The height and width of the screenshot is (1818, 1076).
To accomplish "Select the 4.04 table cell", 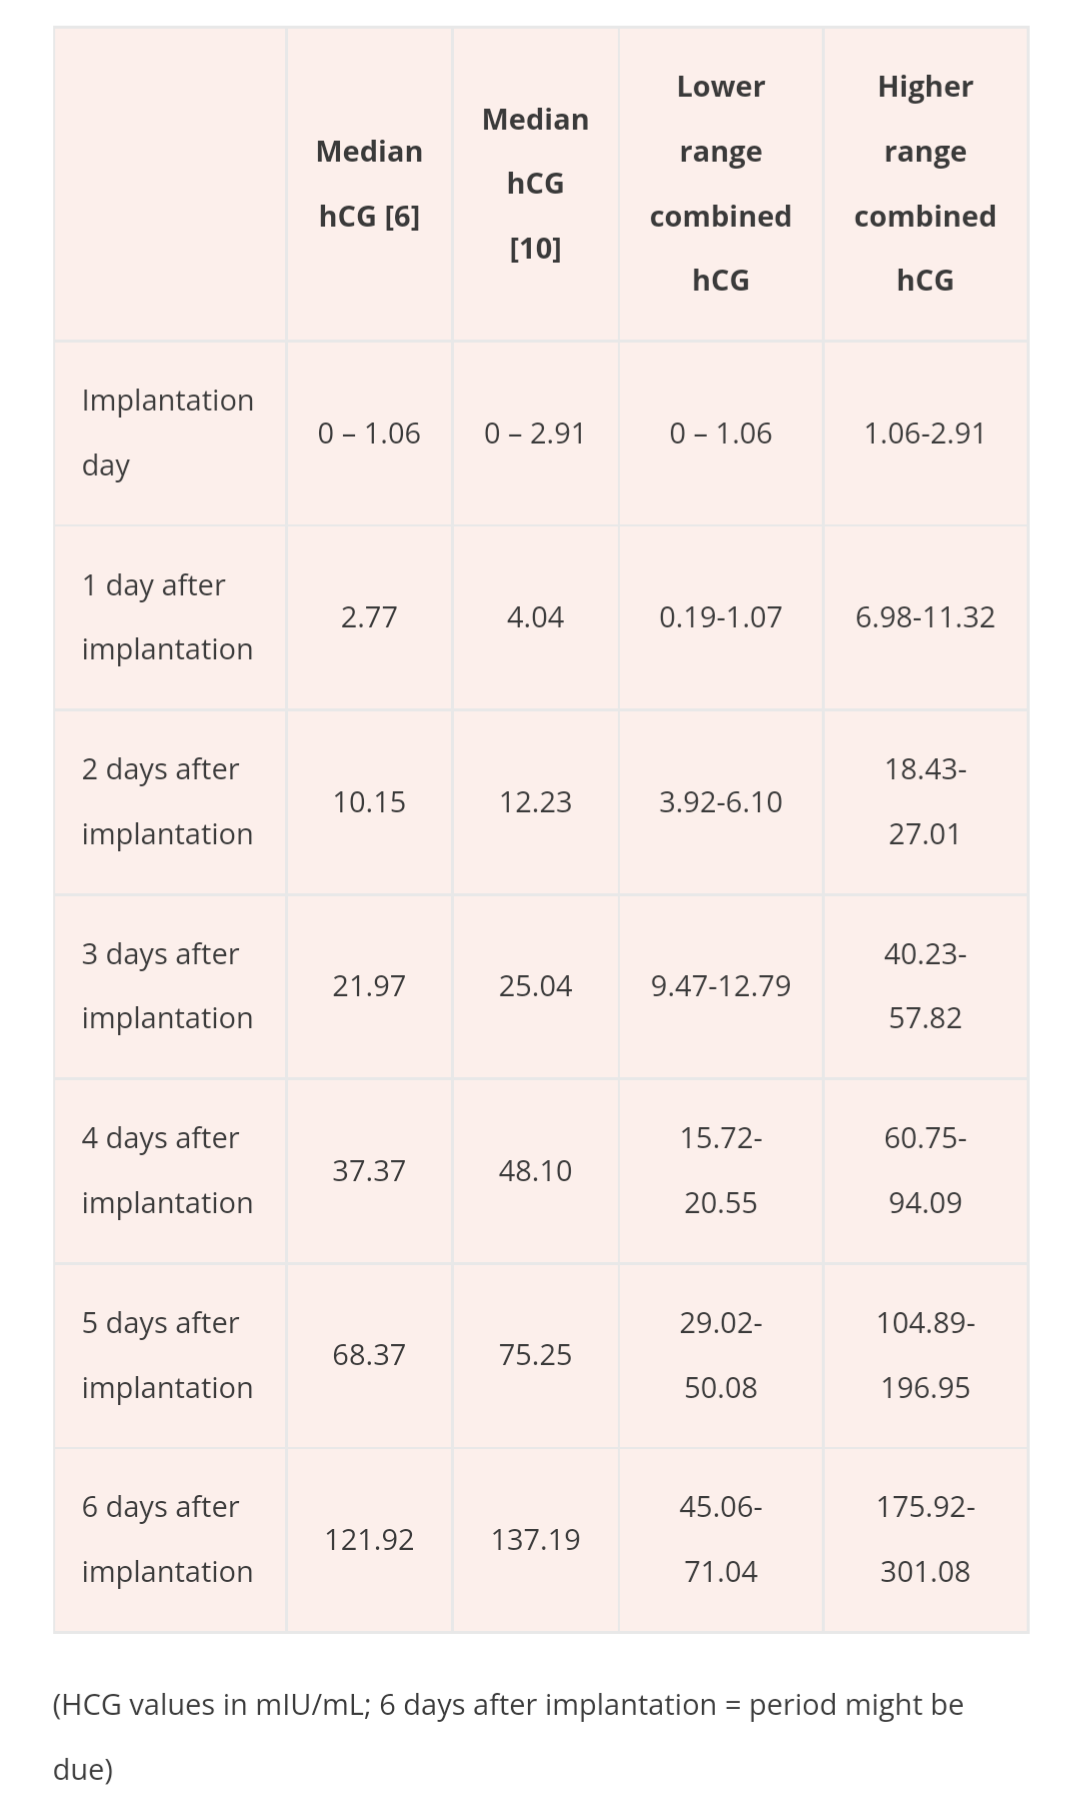I will click(535, 617).
